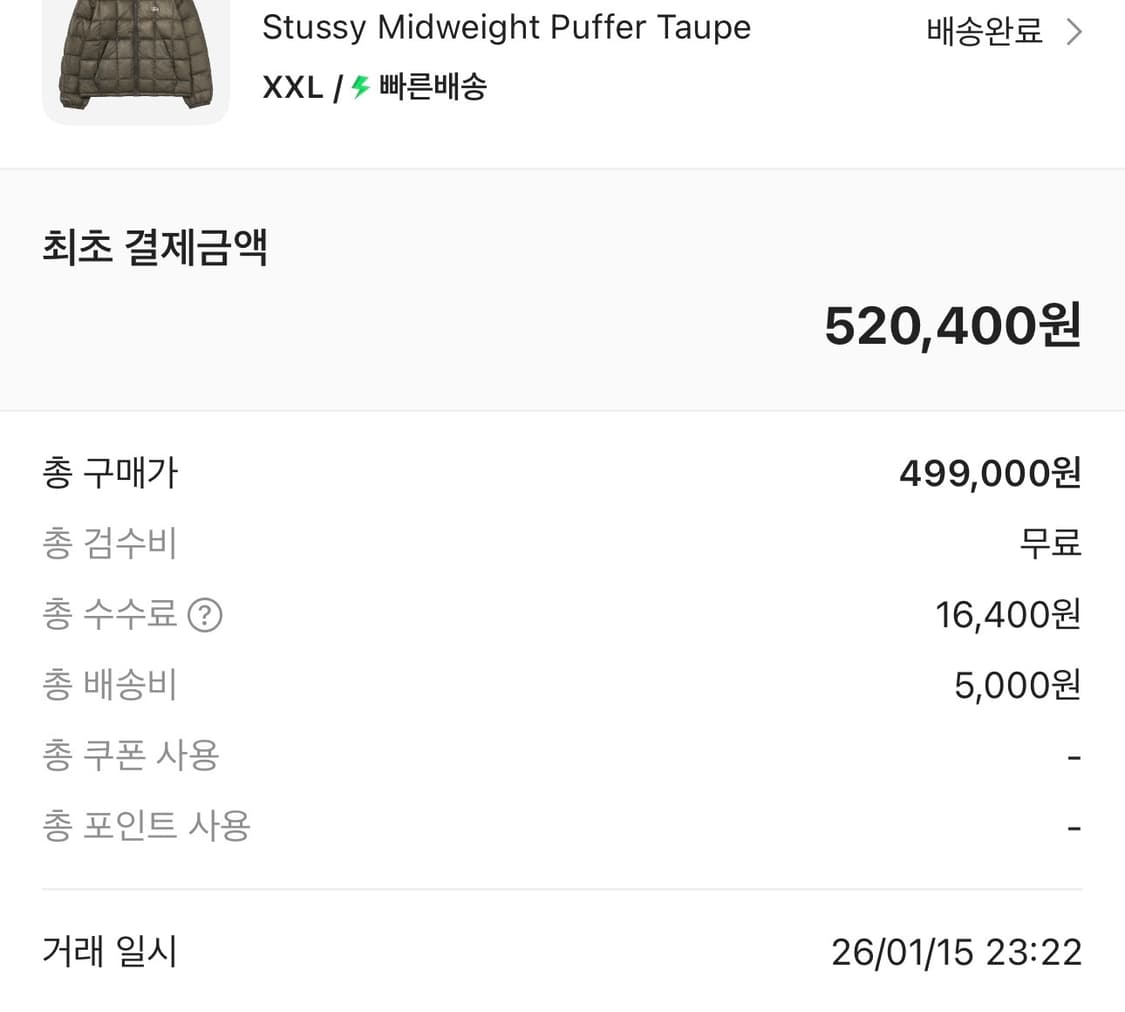This screenshot has height=1012, width=1125.
Task: Select the 총 배송비 shipping fee row
Action: click(x=110, y=684)
